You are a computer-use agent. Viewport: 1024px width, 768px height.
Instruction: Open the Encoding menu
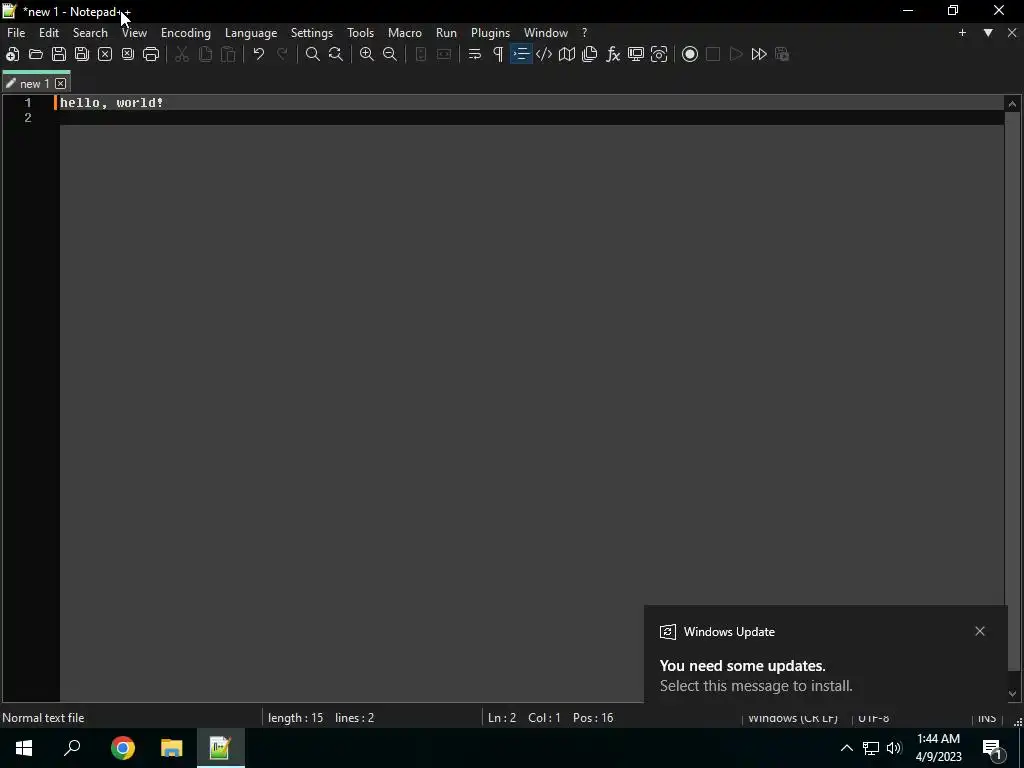click(186, 33)
